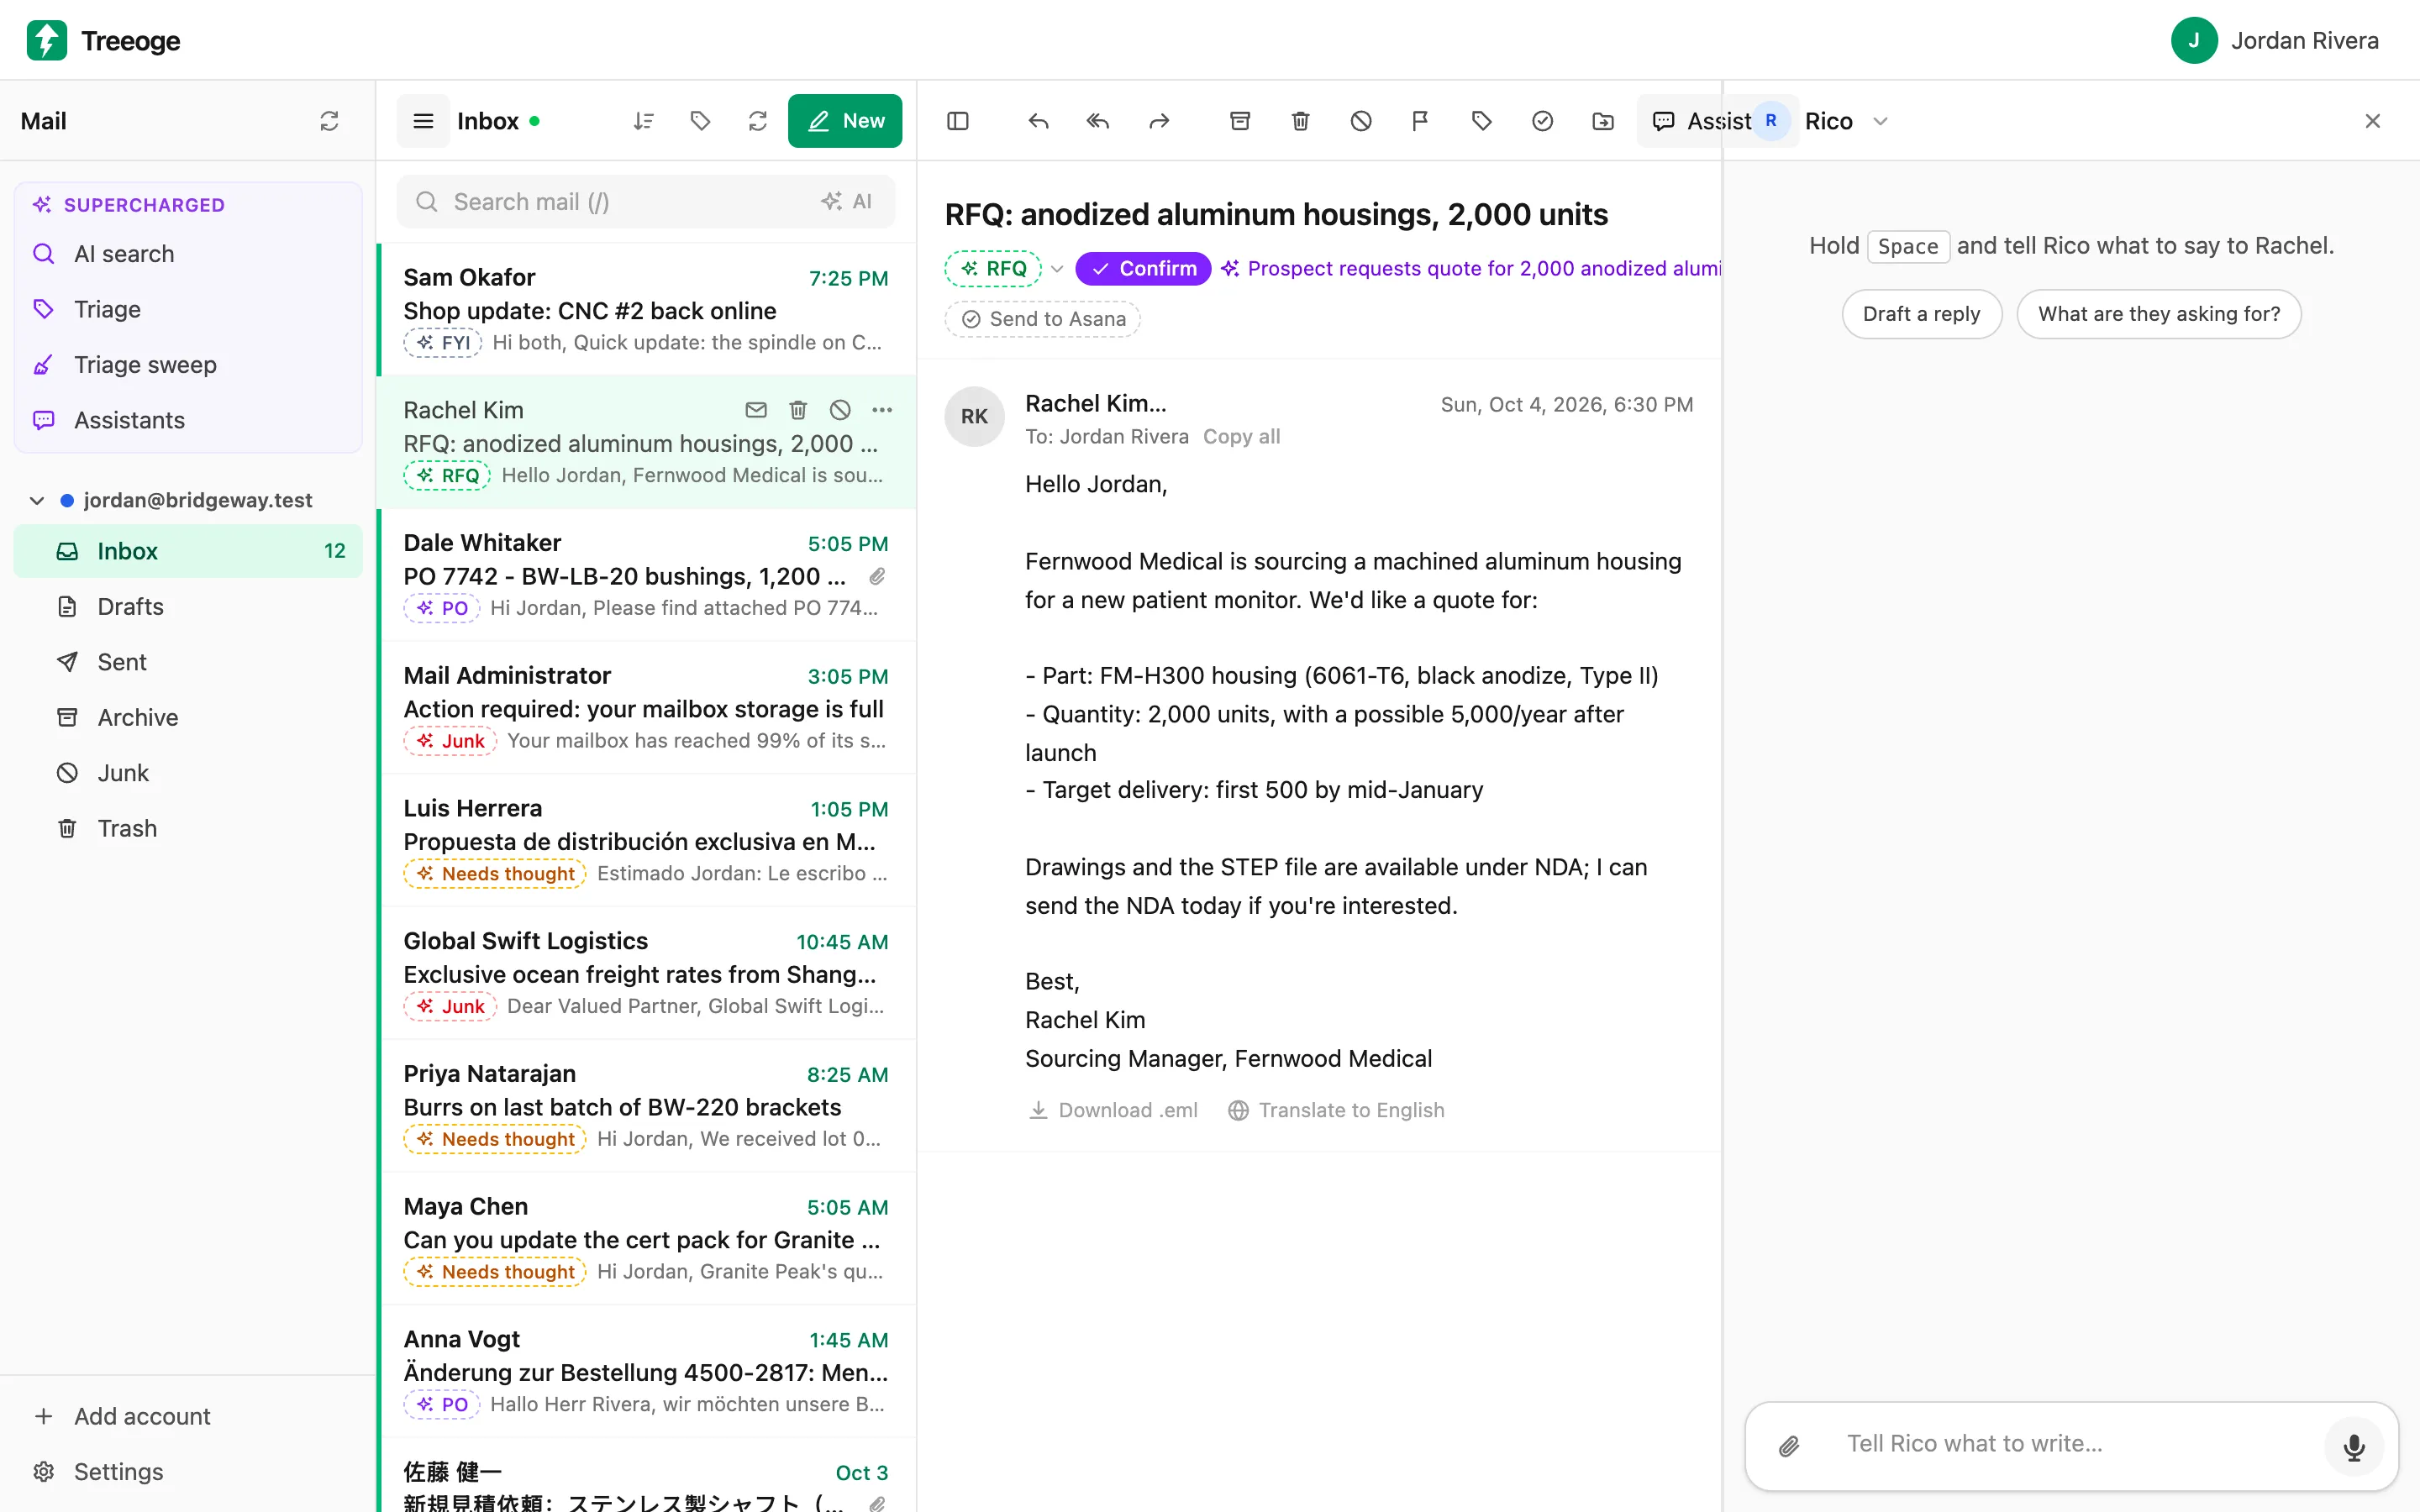Open Triage sweep in Supercharged
Image resolution: width=2420 pixels, height=1512 pixels.
(x=188, y=365)
